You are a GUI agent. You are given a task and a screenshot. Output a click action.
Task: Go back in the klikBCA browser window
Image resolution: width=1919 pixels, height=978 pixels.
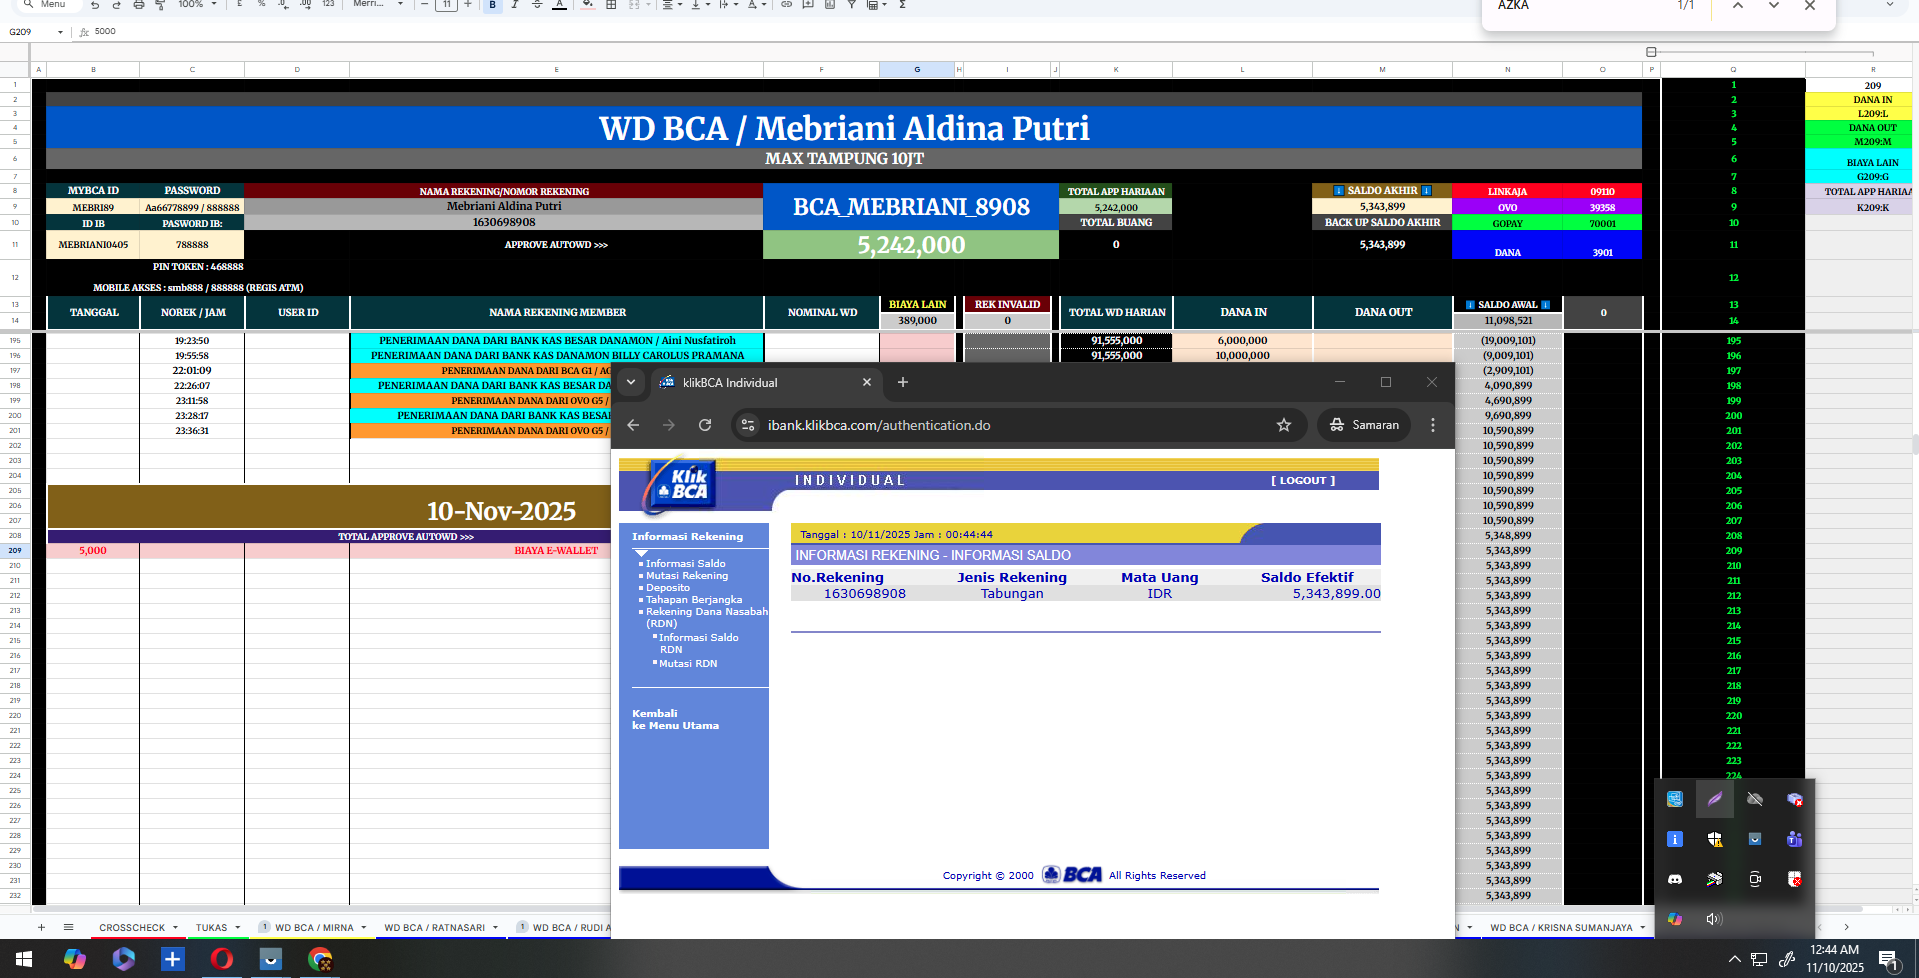tap(633, 425)
